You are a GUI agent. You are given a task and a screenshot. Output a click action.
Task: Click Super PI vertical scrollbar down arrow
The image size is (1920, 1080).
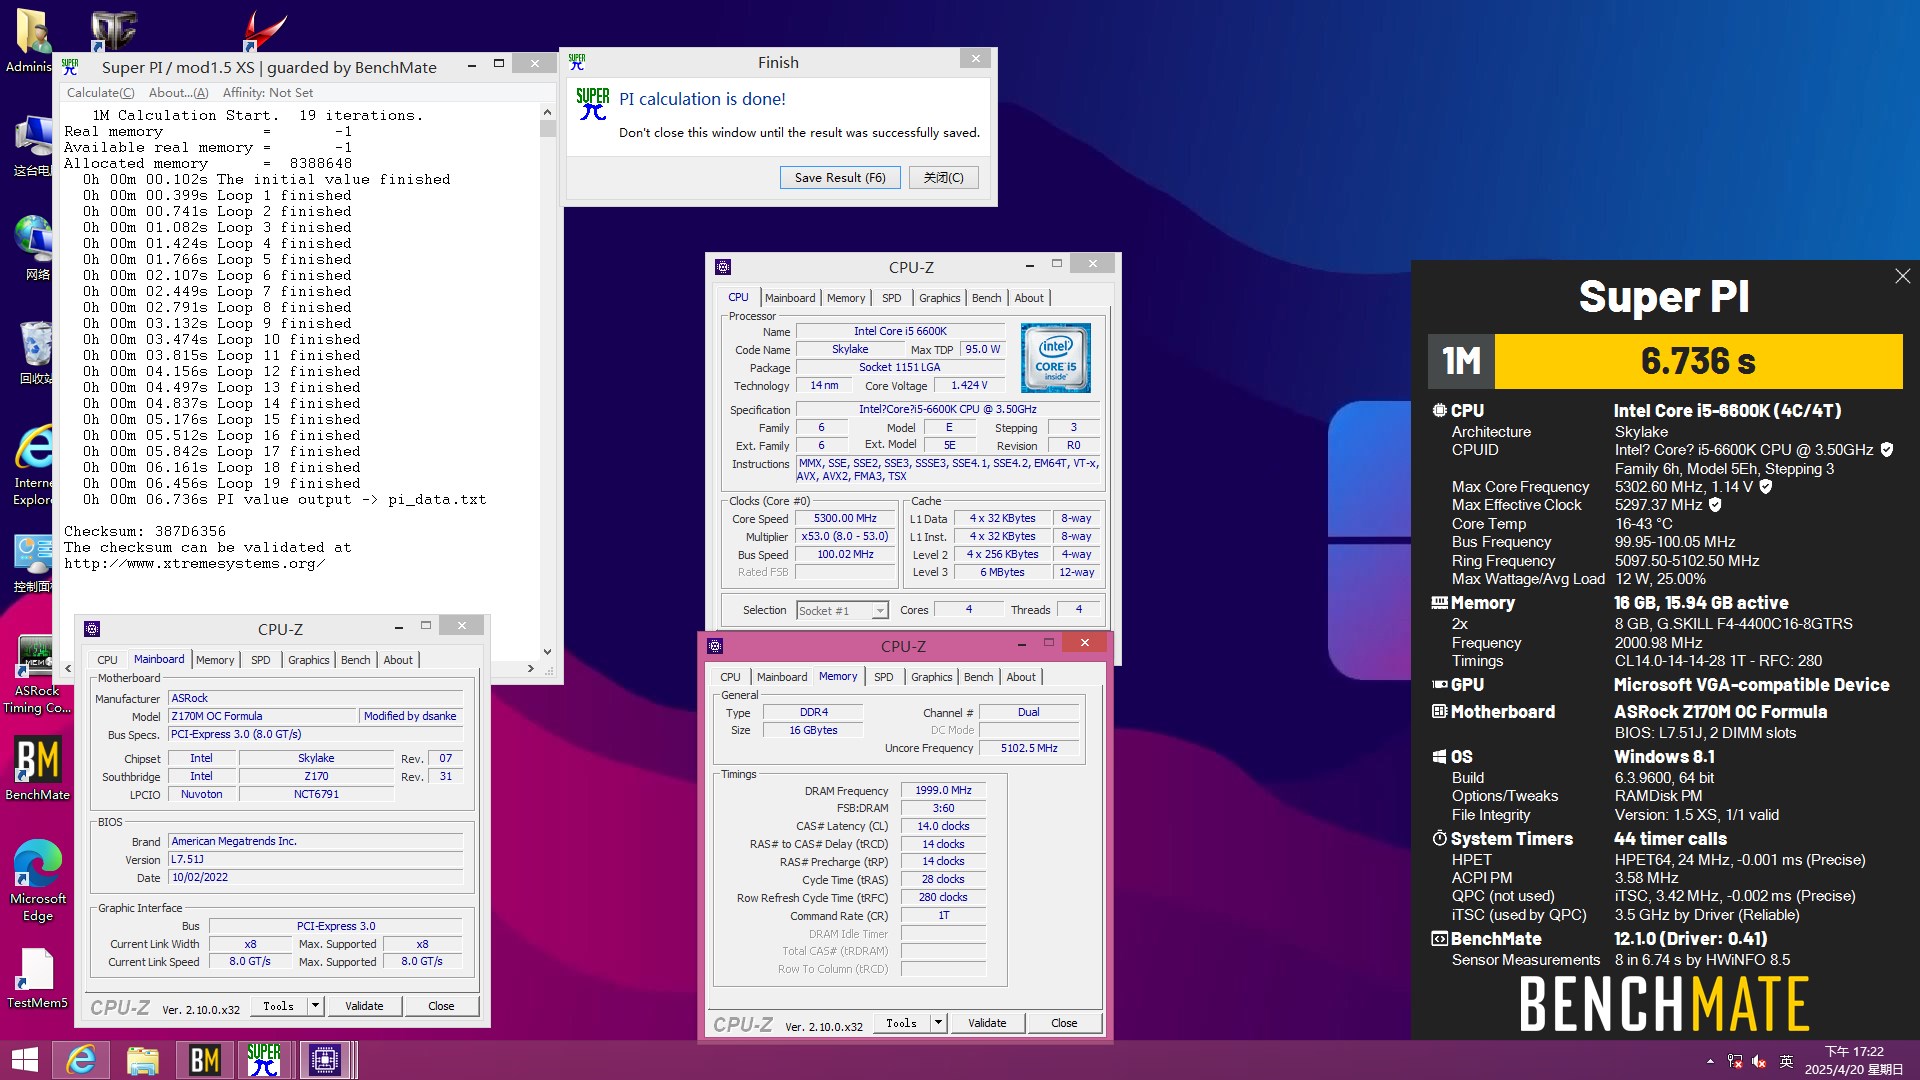547,652
